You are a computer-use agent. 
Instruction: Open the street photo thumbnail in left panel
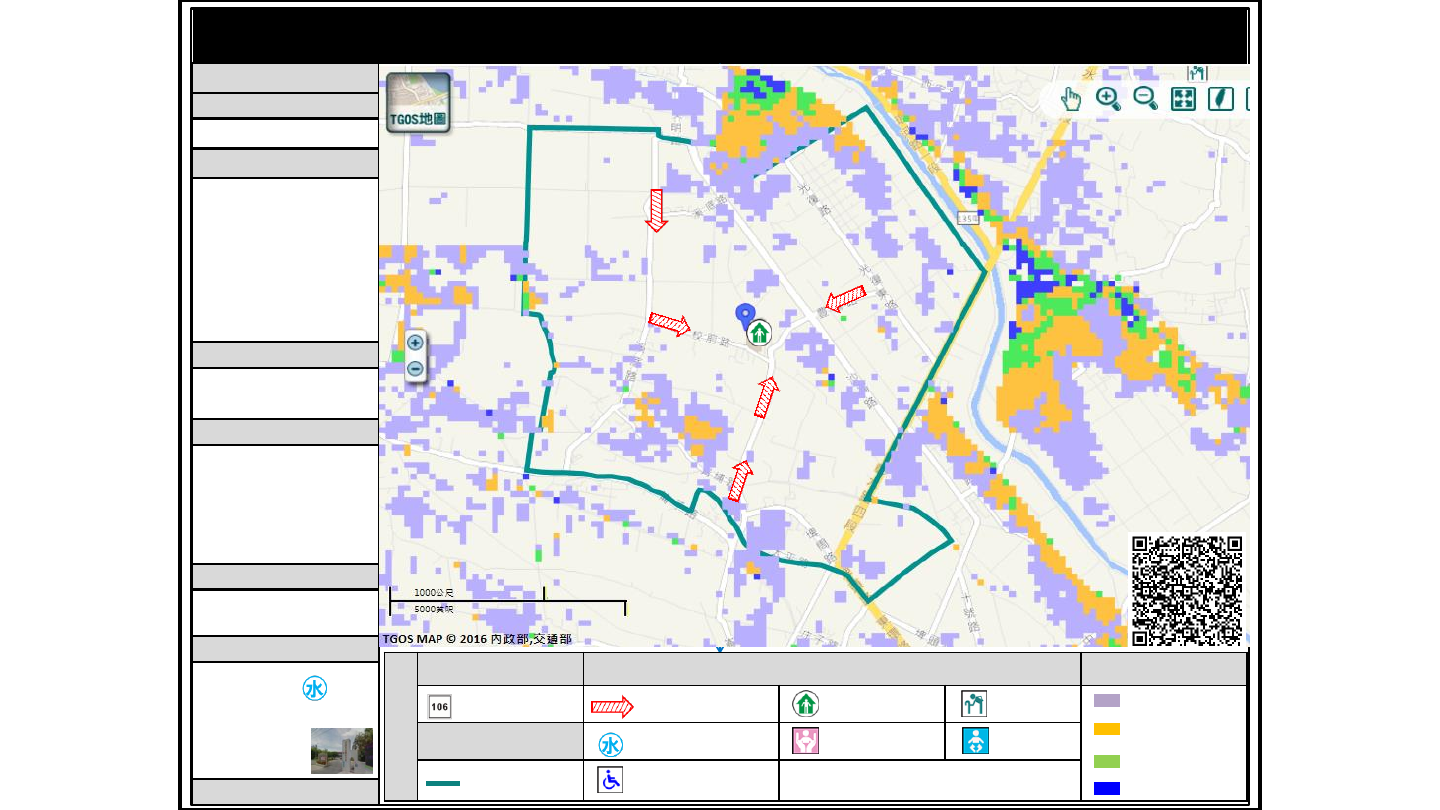point(342,751)
